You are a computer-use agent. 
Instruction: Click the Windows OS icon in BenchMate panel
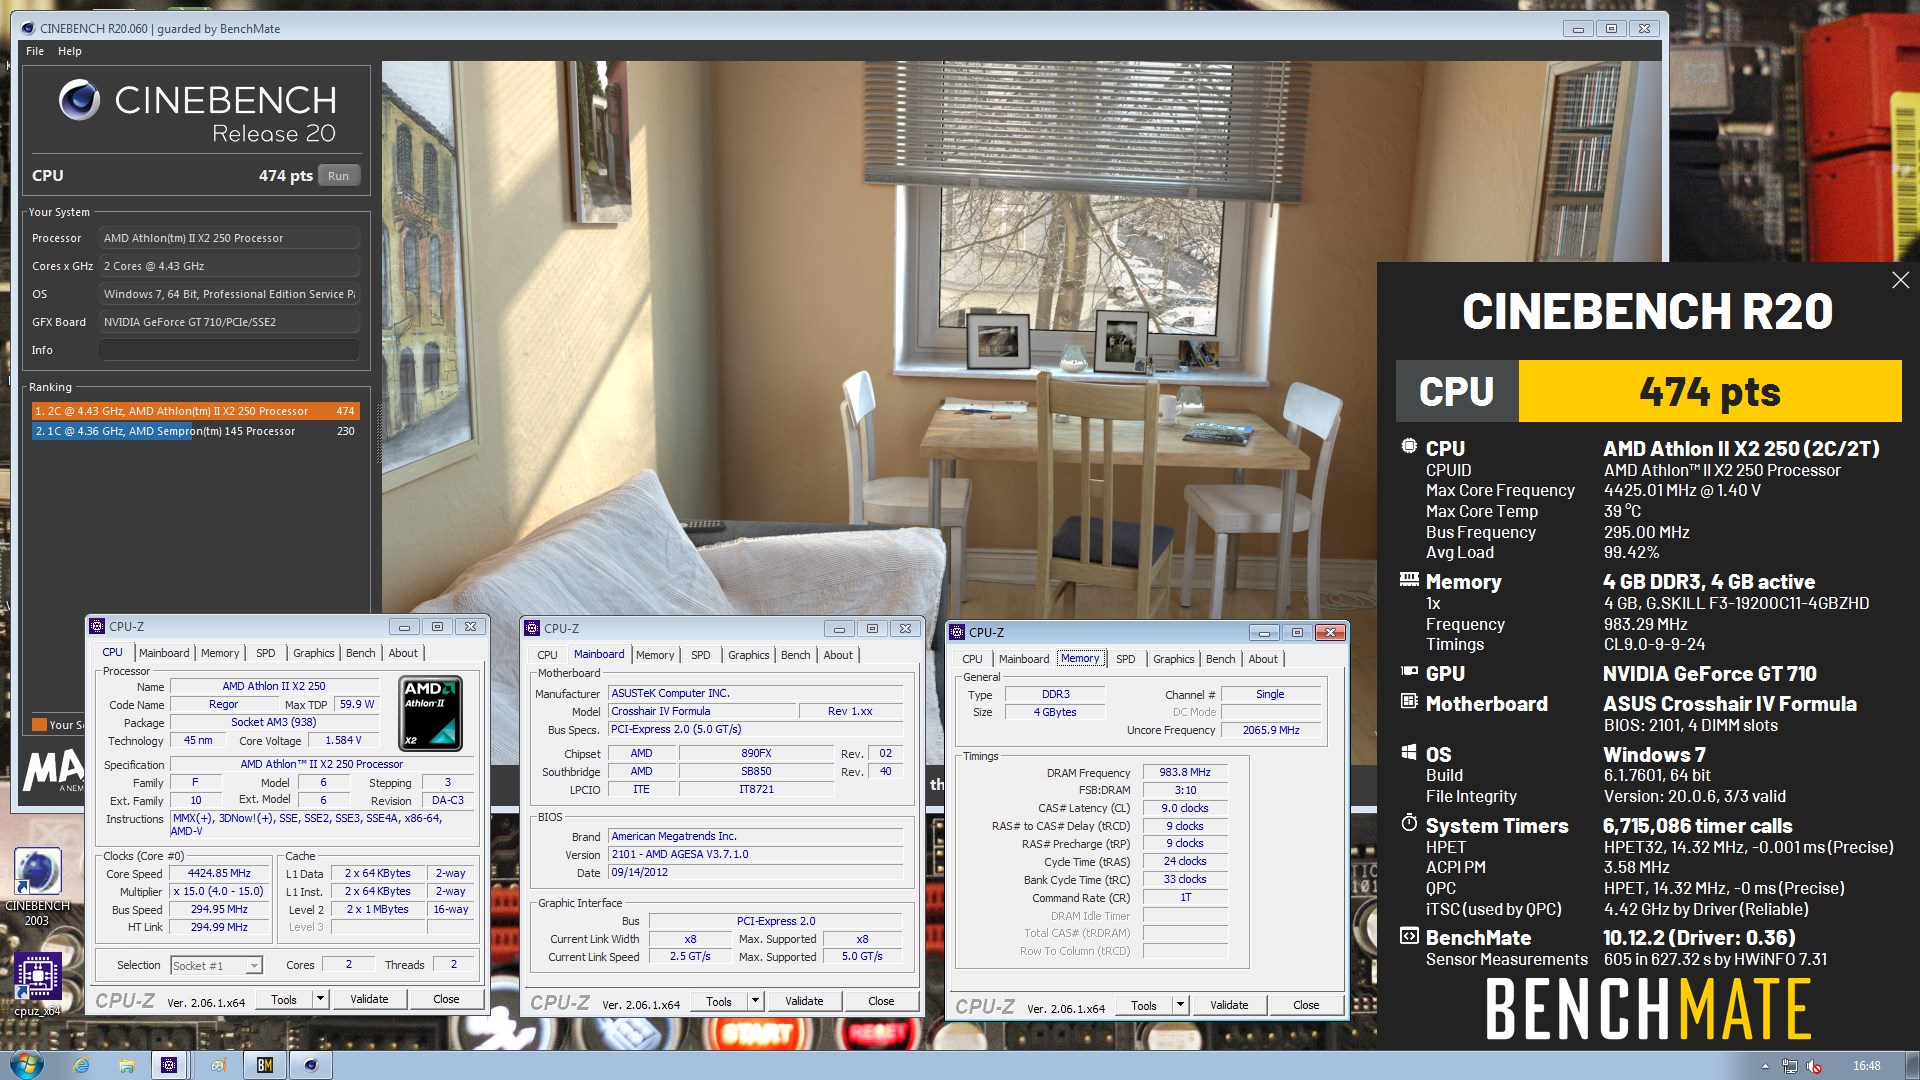[1409, 753]
